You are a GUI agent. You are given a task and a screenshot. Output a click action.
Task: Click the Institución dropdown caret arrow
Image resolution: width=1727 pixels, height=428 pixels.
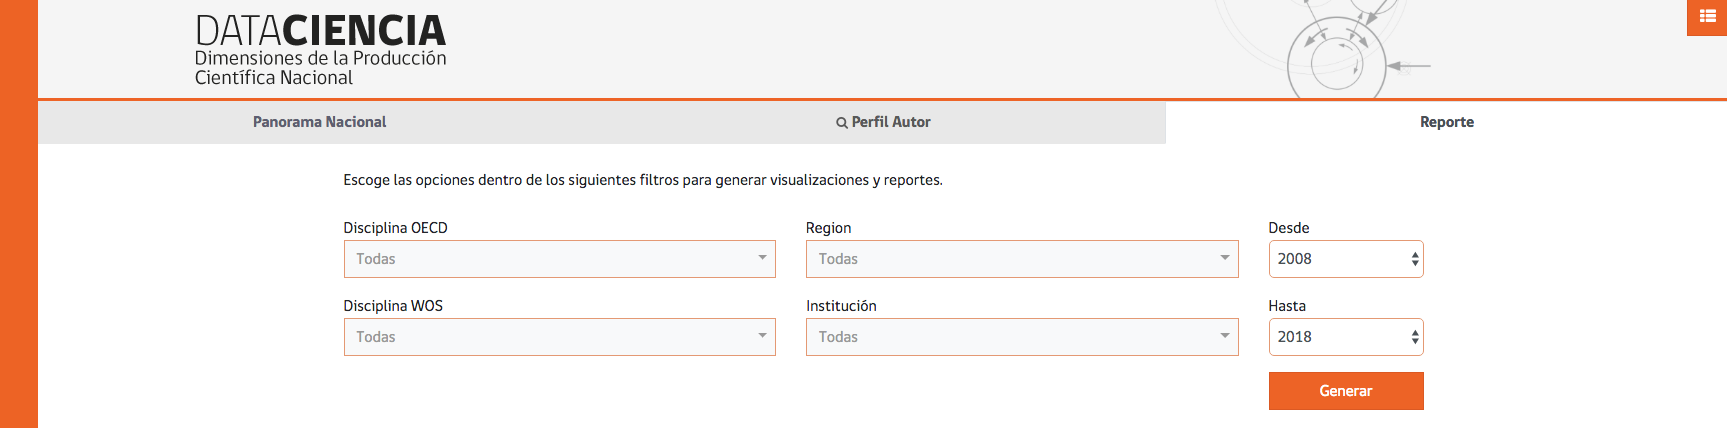click(x=1224, y=336)
